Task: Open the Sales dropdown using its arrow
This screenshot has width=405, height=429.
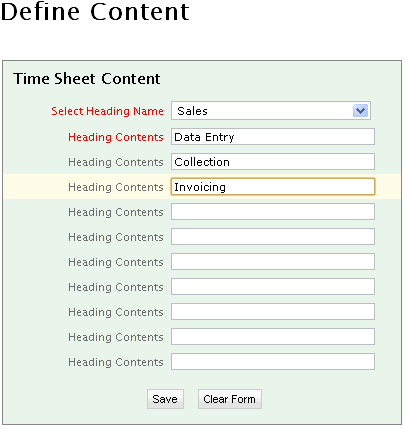Action: tap(360, 111)
